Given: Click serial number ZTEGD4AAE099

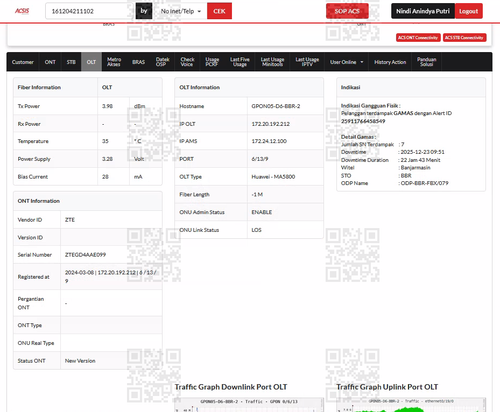Looking at the screenshot, I should pos(85,255).
